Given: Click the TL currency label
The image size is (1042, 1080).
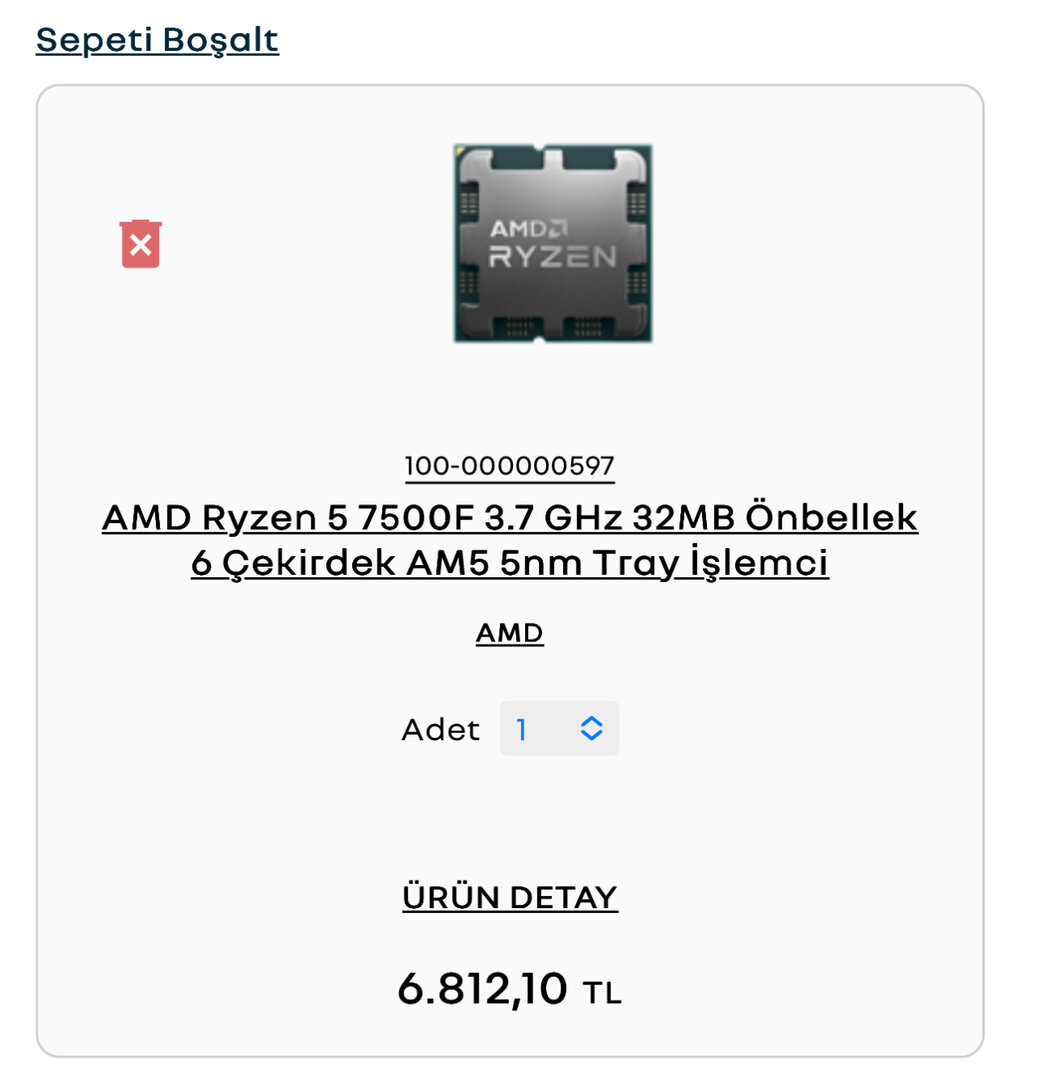Looking at the screenshot, I should click(602, 993).
